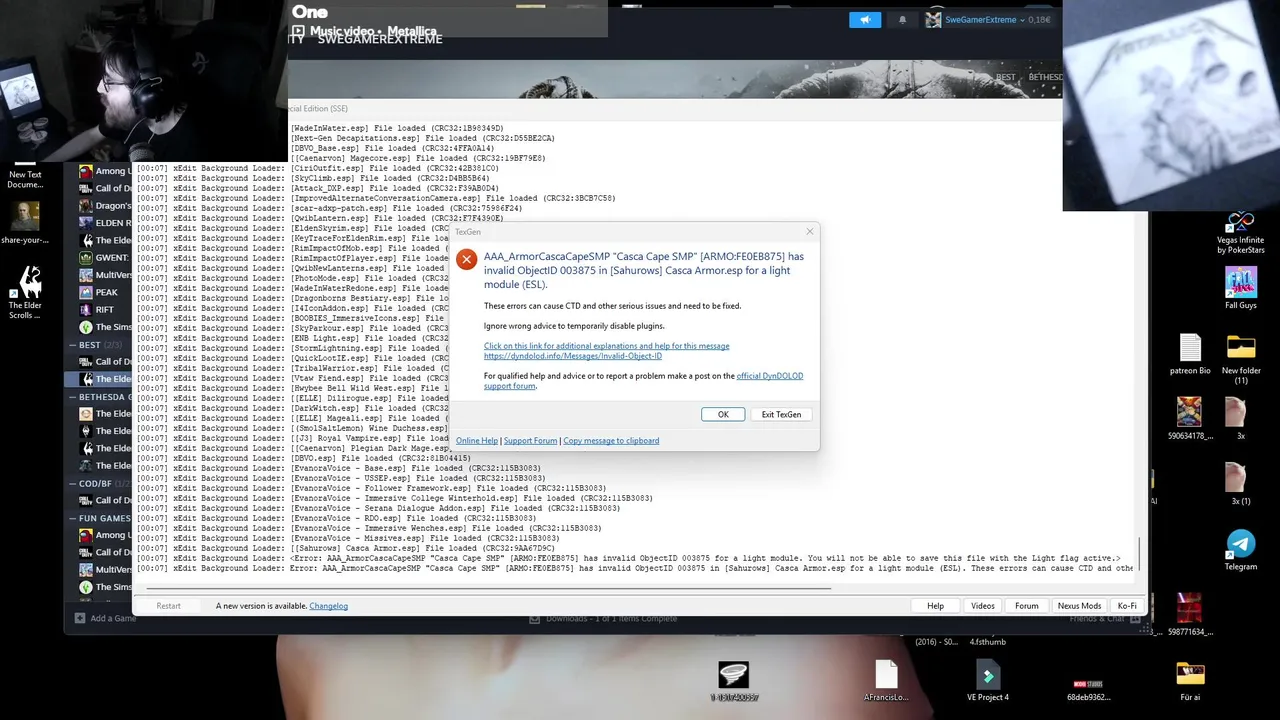
Task: Close the TexGen error dialog
Action: click(810, 232)
